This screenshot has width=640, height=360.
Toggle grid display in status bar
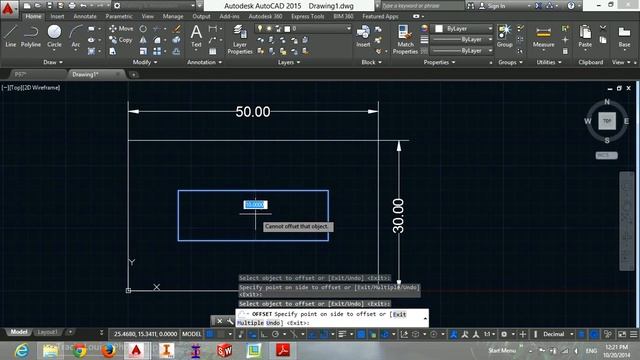(x=210, y=334)
